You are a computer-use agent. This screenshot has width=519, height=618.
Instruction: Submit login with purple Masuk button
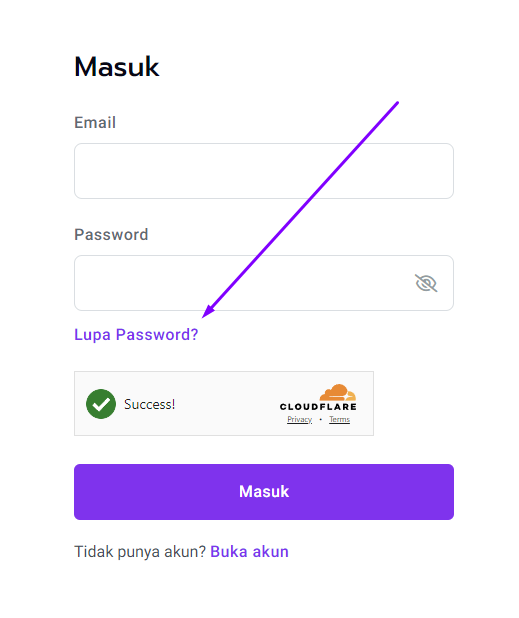tap(264, 492)
